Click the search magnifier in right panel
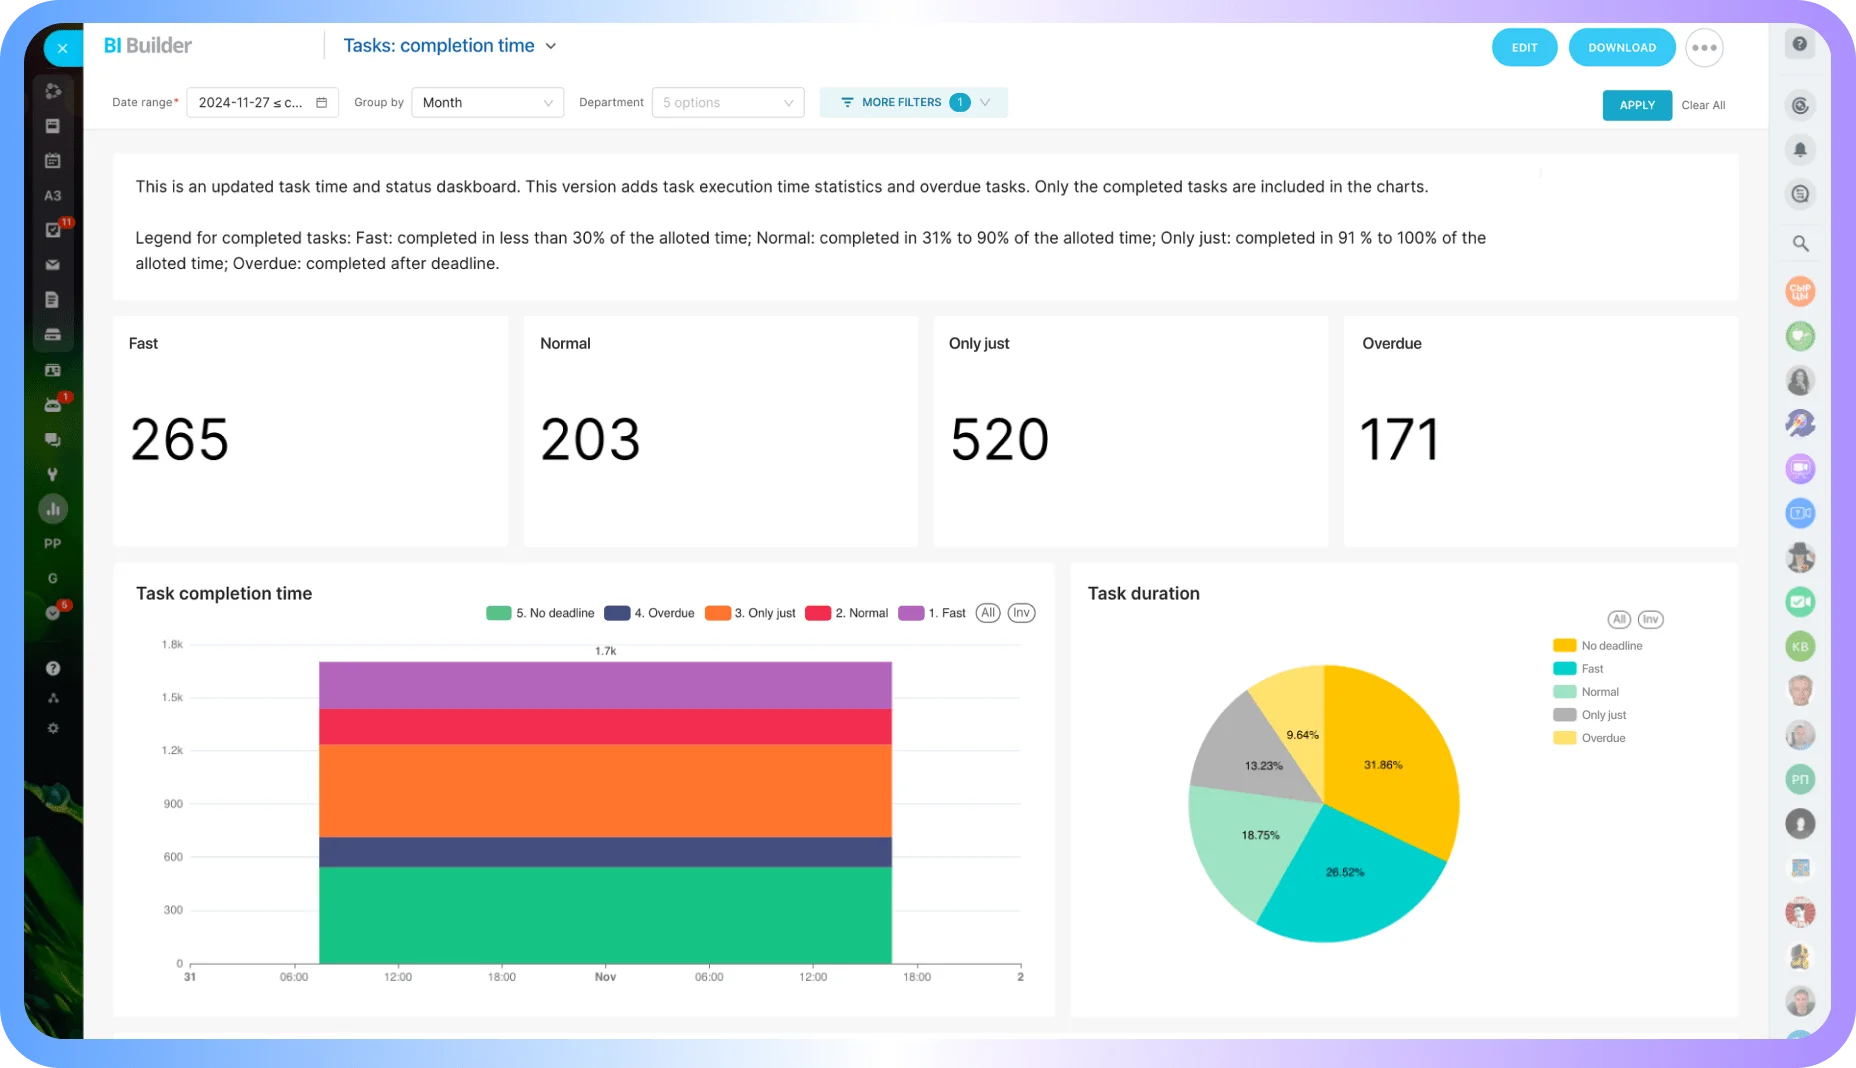The width and height of the screenshot is (1856, 1068). click(x=1800, y=243)
